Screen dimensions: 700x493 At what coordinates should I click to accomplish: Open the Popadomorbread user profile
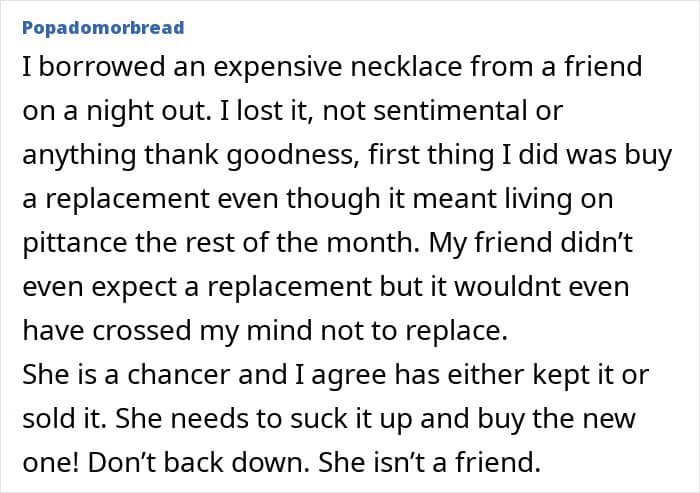[102, 28]
